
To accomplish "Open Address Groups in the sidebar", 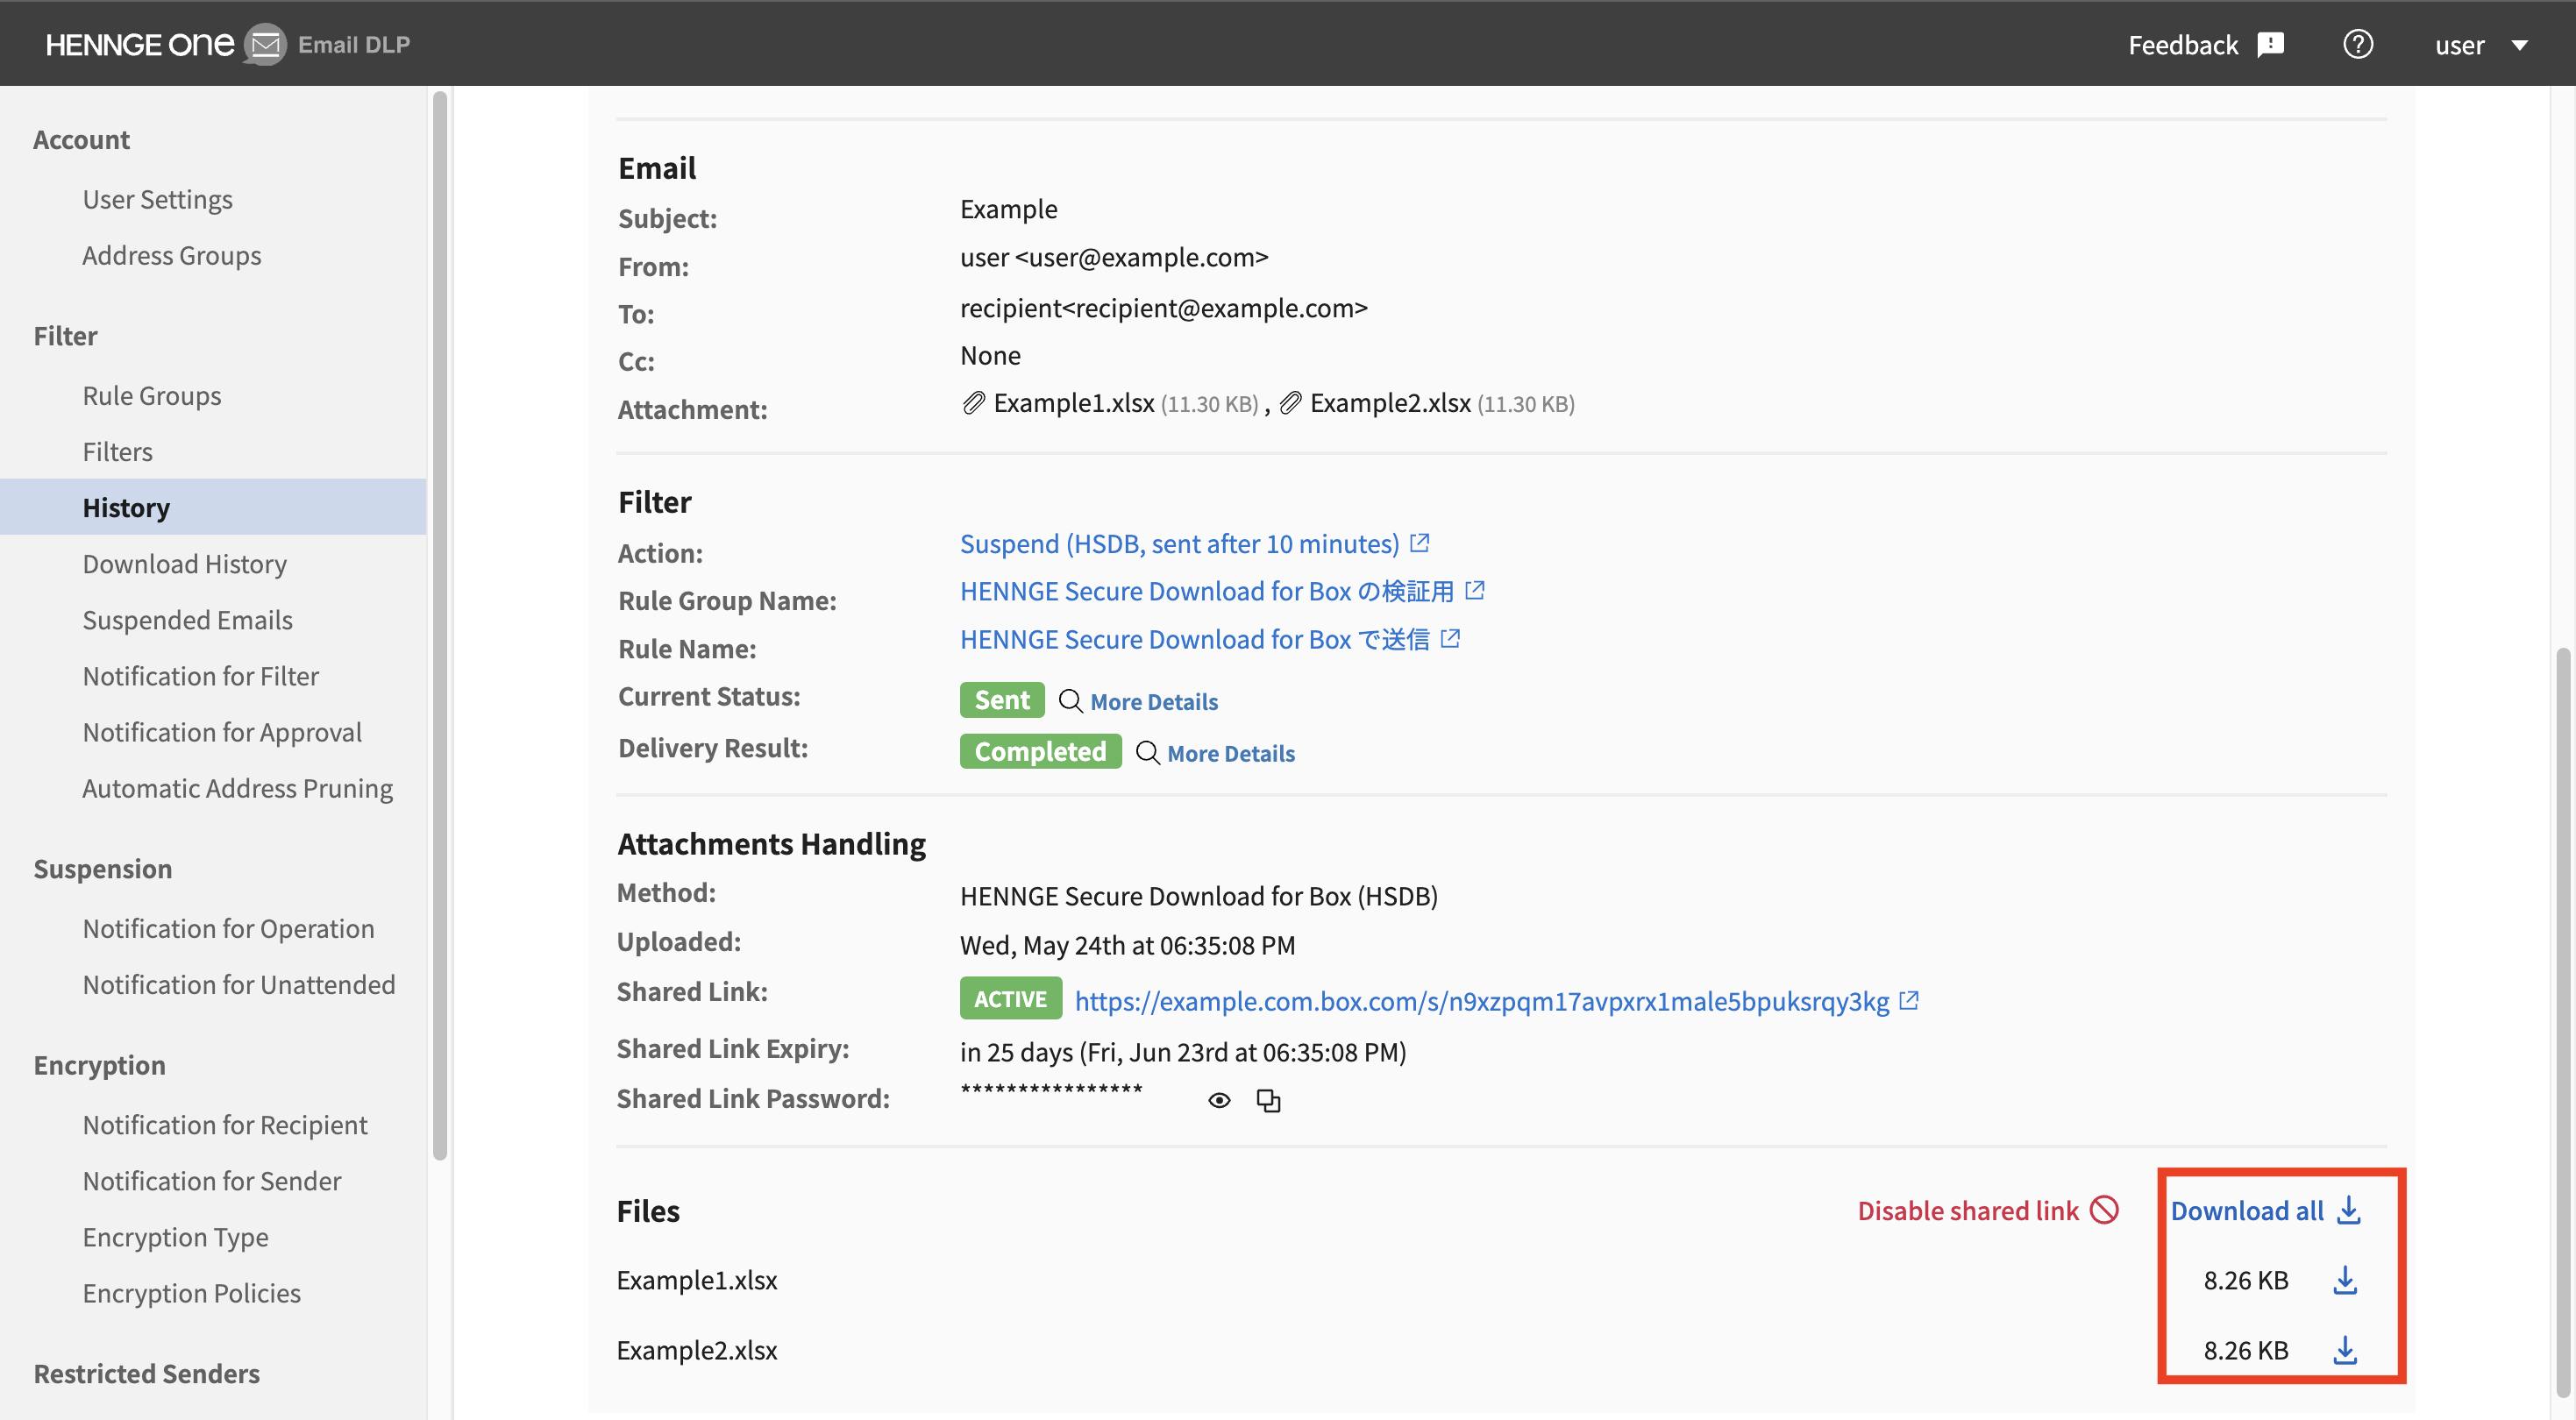I will coord(171,255).
